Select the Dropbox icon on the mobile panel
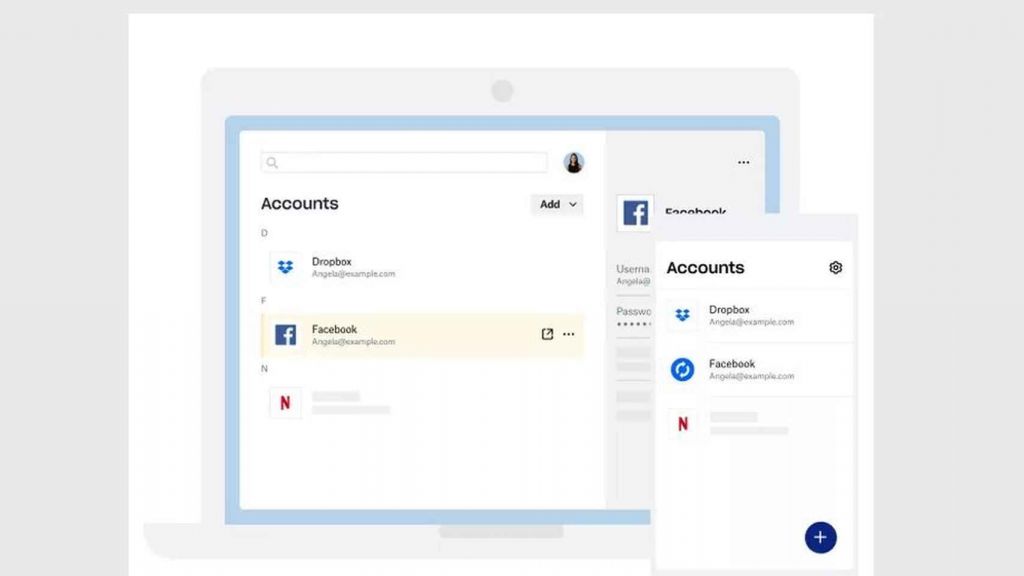The image size is (1024, 576). [681, 314]
